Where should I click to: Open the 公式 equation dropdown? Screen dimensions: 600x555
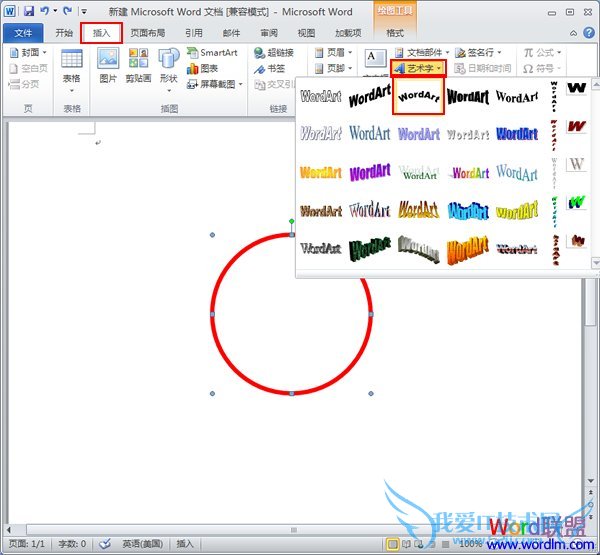coord(542,53)
